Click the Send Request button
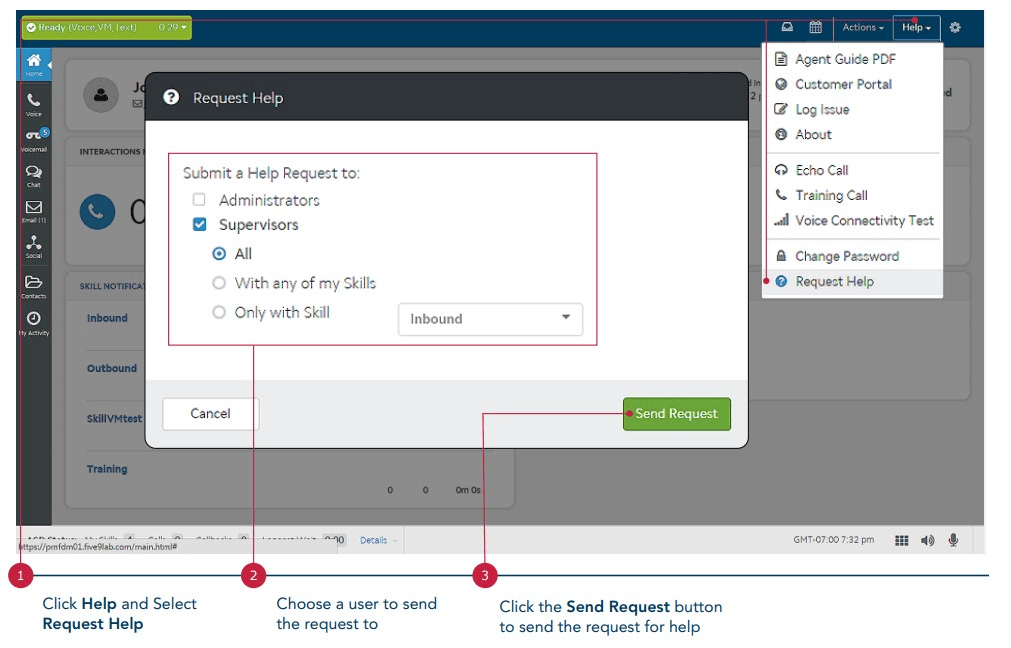Image resolution: width=1011 pixels, height=648 pixels. 677,414
